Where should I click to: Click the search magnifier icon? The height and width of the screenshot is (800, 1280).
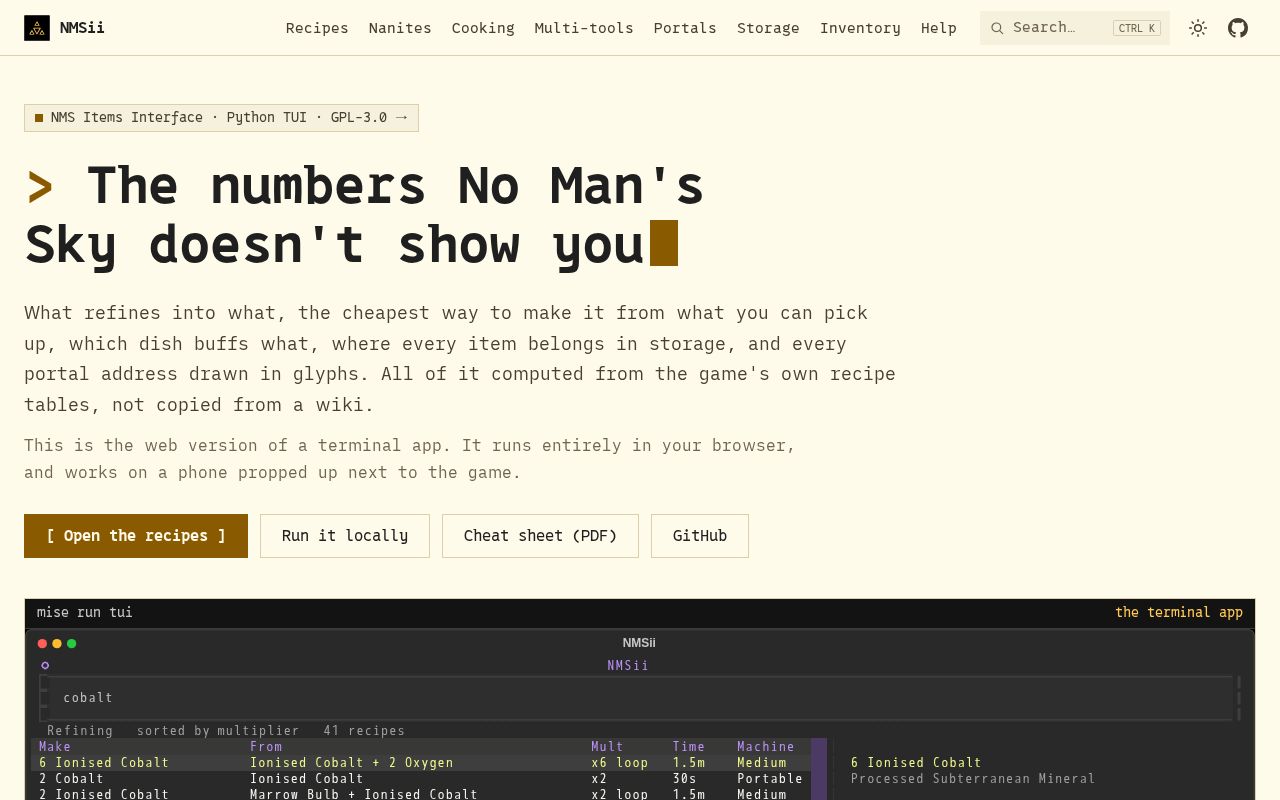point(997,28)
